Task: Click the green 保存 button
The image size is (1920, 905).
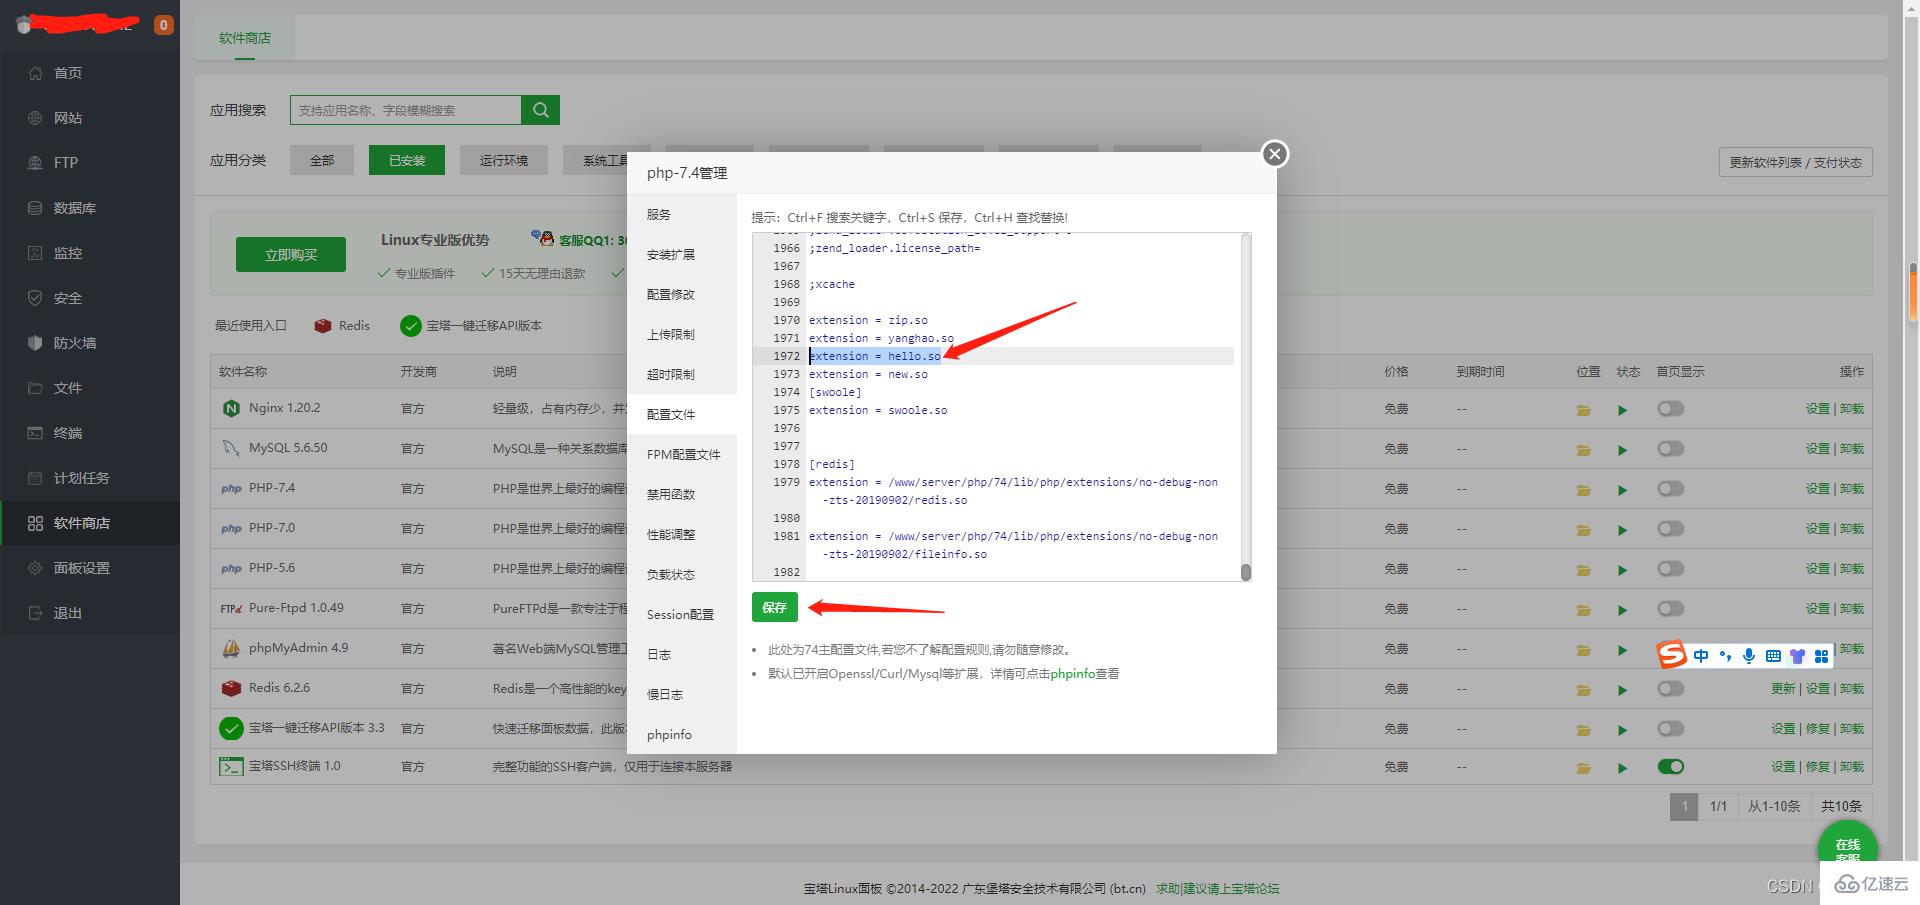Action: point(775,607)
